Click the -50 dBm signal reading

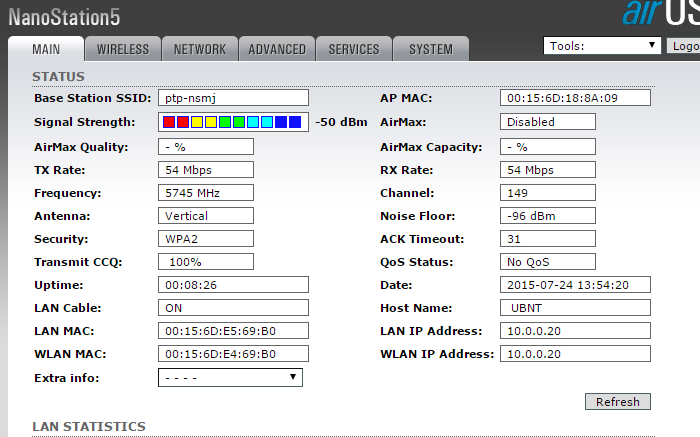tap(342, 122)
